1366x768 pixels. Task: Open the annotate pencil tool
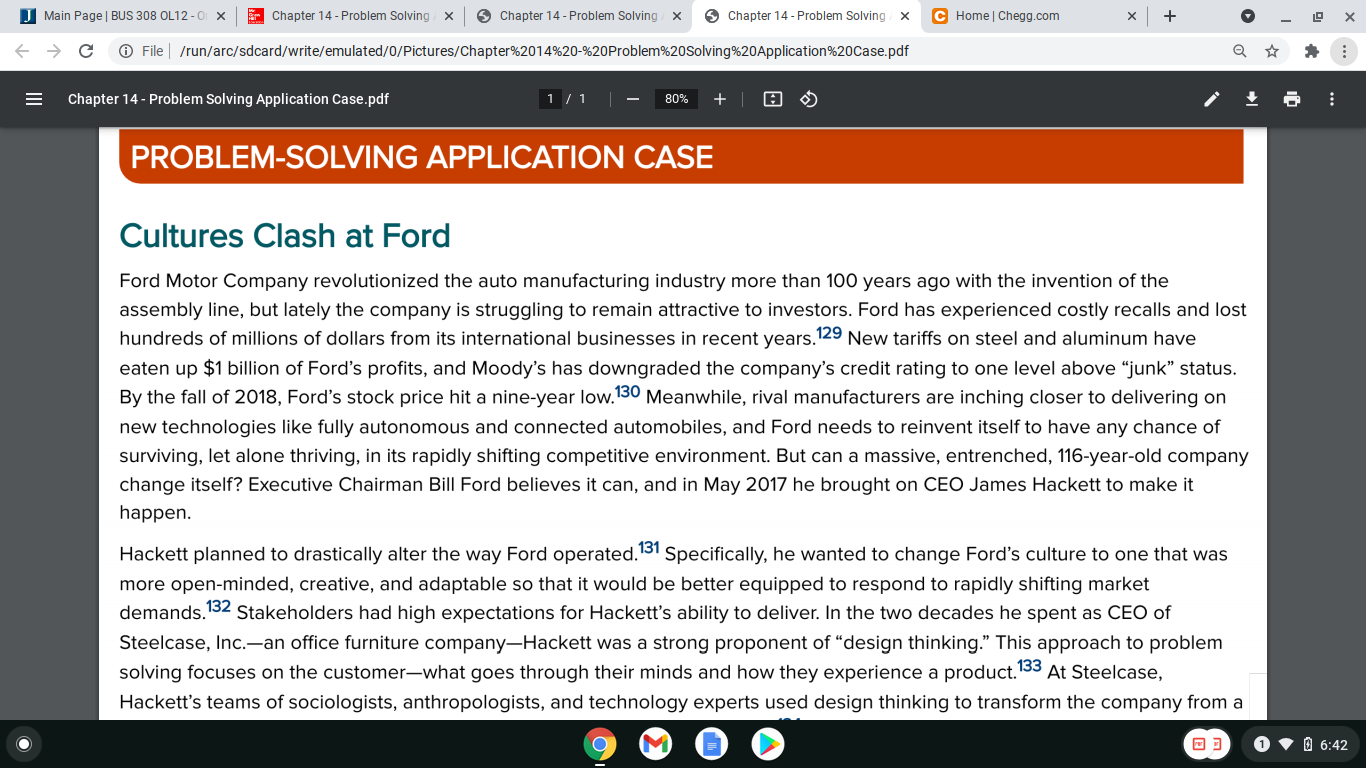(1212, 99)
